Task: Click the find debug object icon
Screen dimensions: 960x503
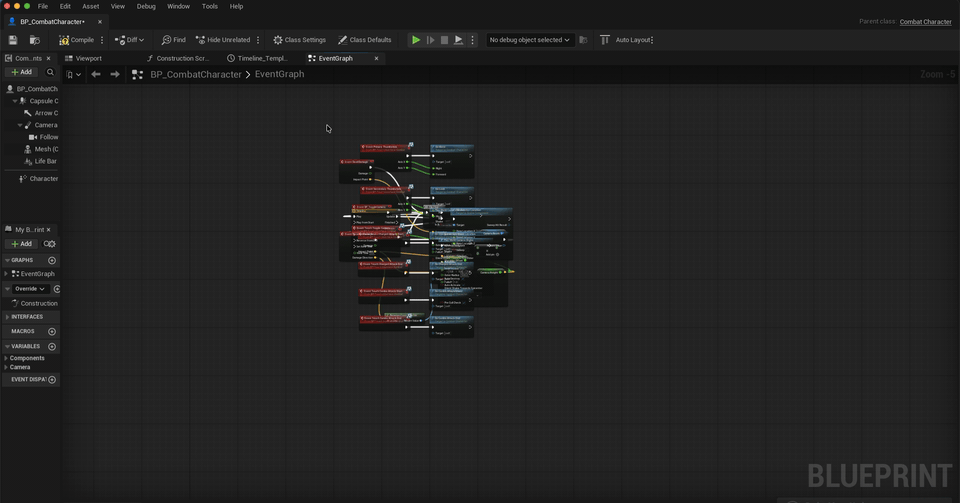Action: (x=583, y=40)
